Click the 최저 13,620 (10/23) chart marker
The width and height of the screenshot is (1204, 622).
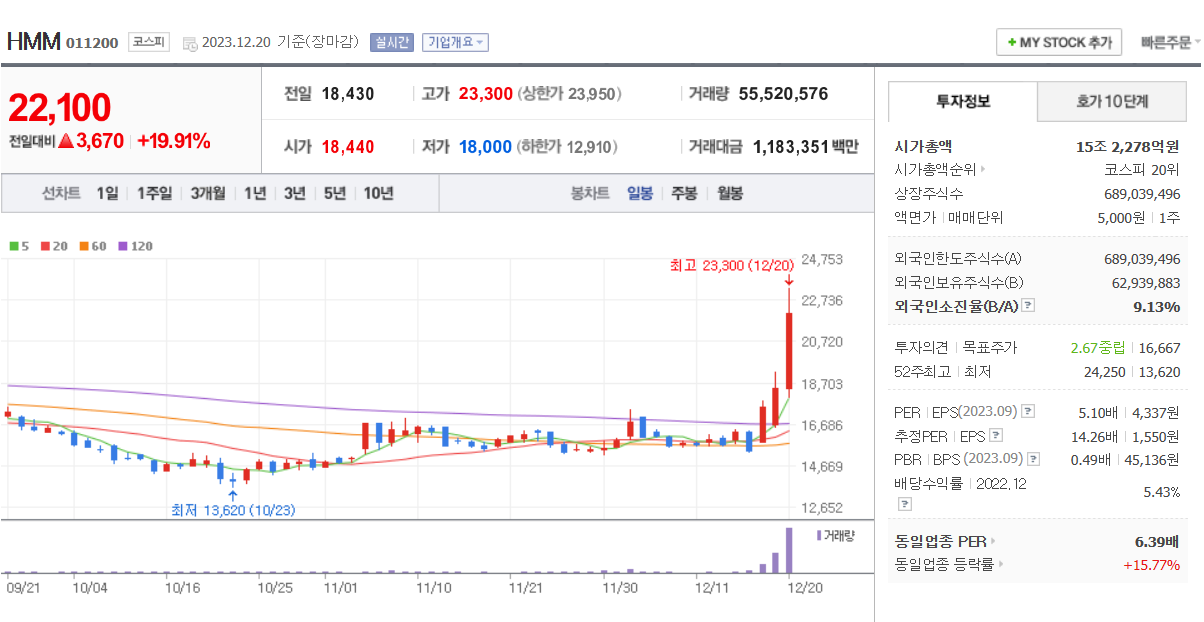[x=233, y=510]
